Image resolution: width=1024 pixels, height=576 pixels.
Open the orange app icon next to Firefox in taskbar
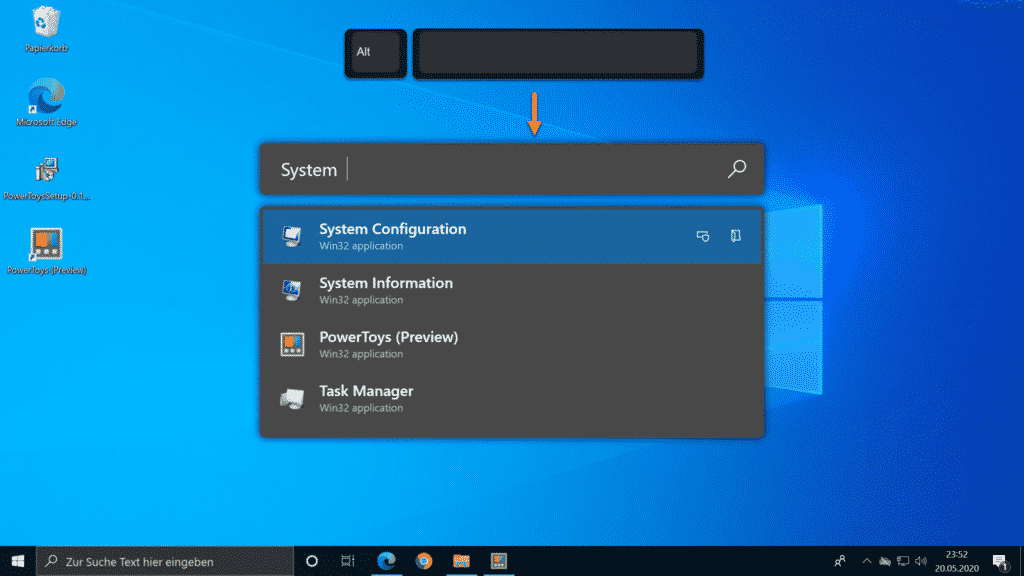[x=461, y=562]
